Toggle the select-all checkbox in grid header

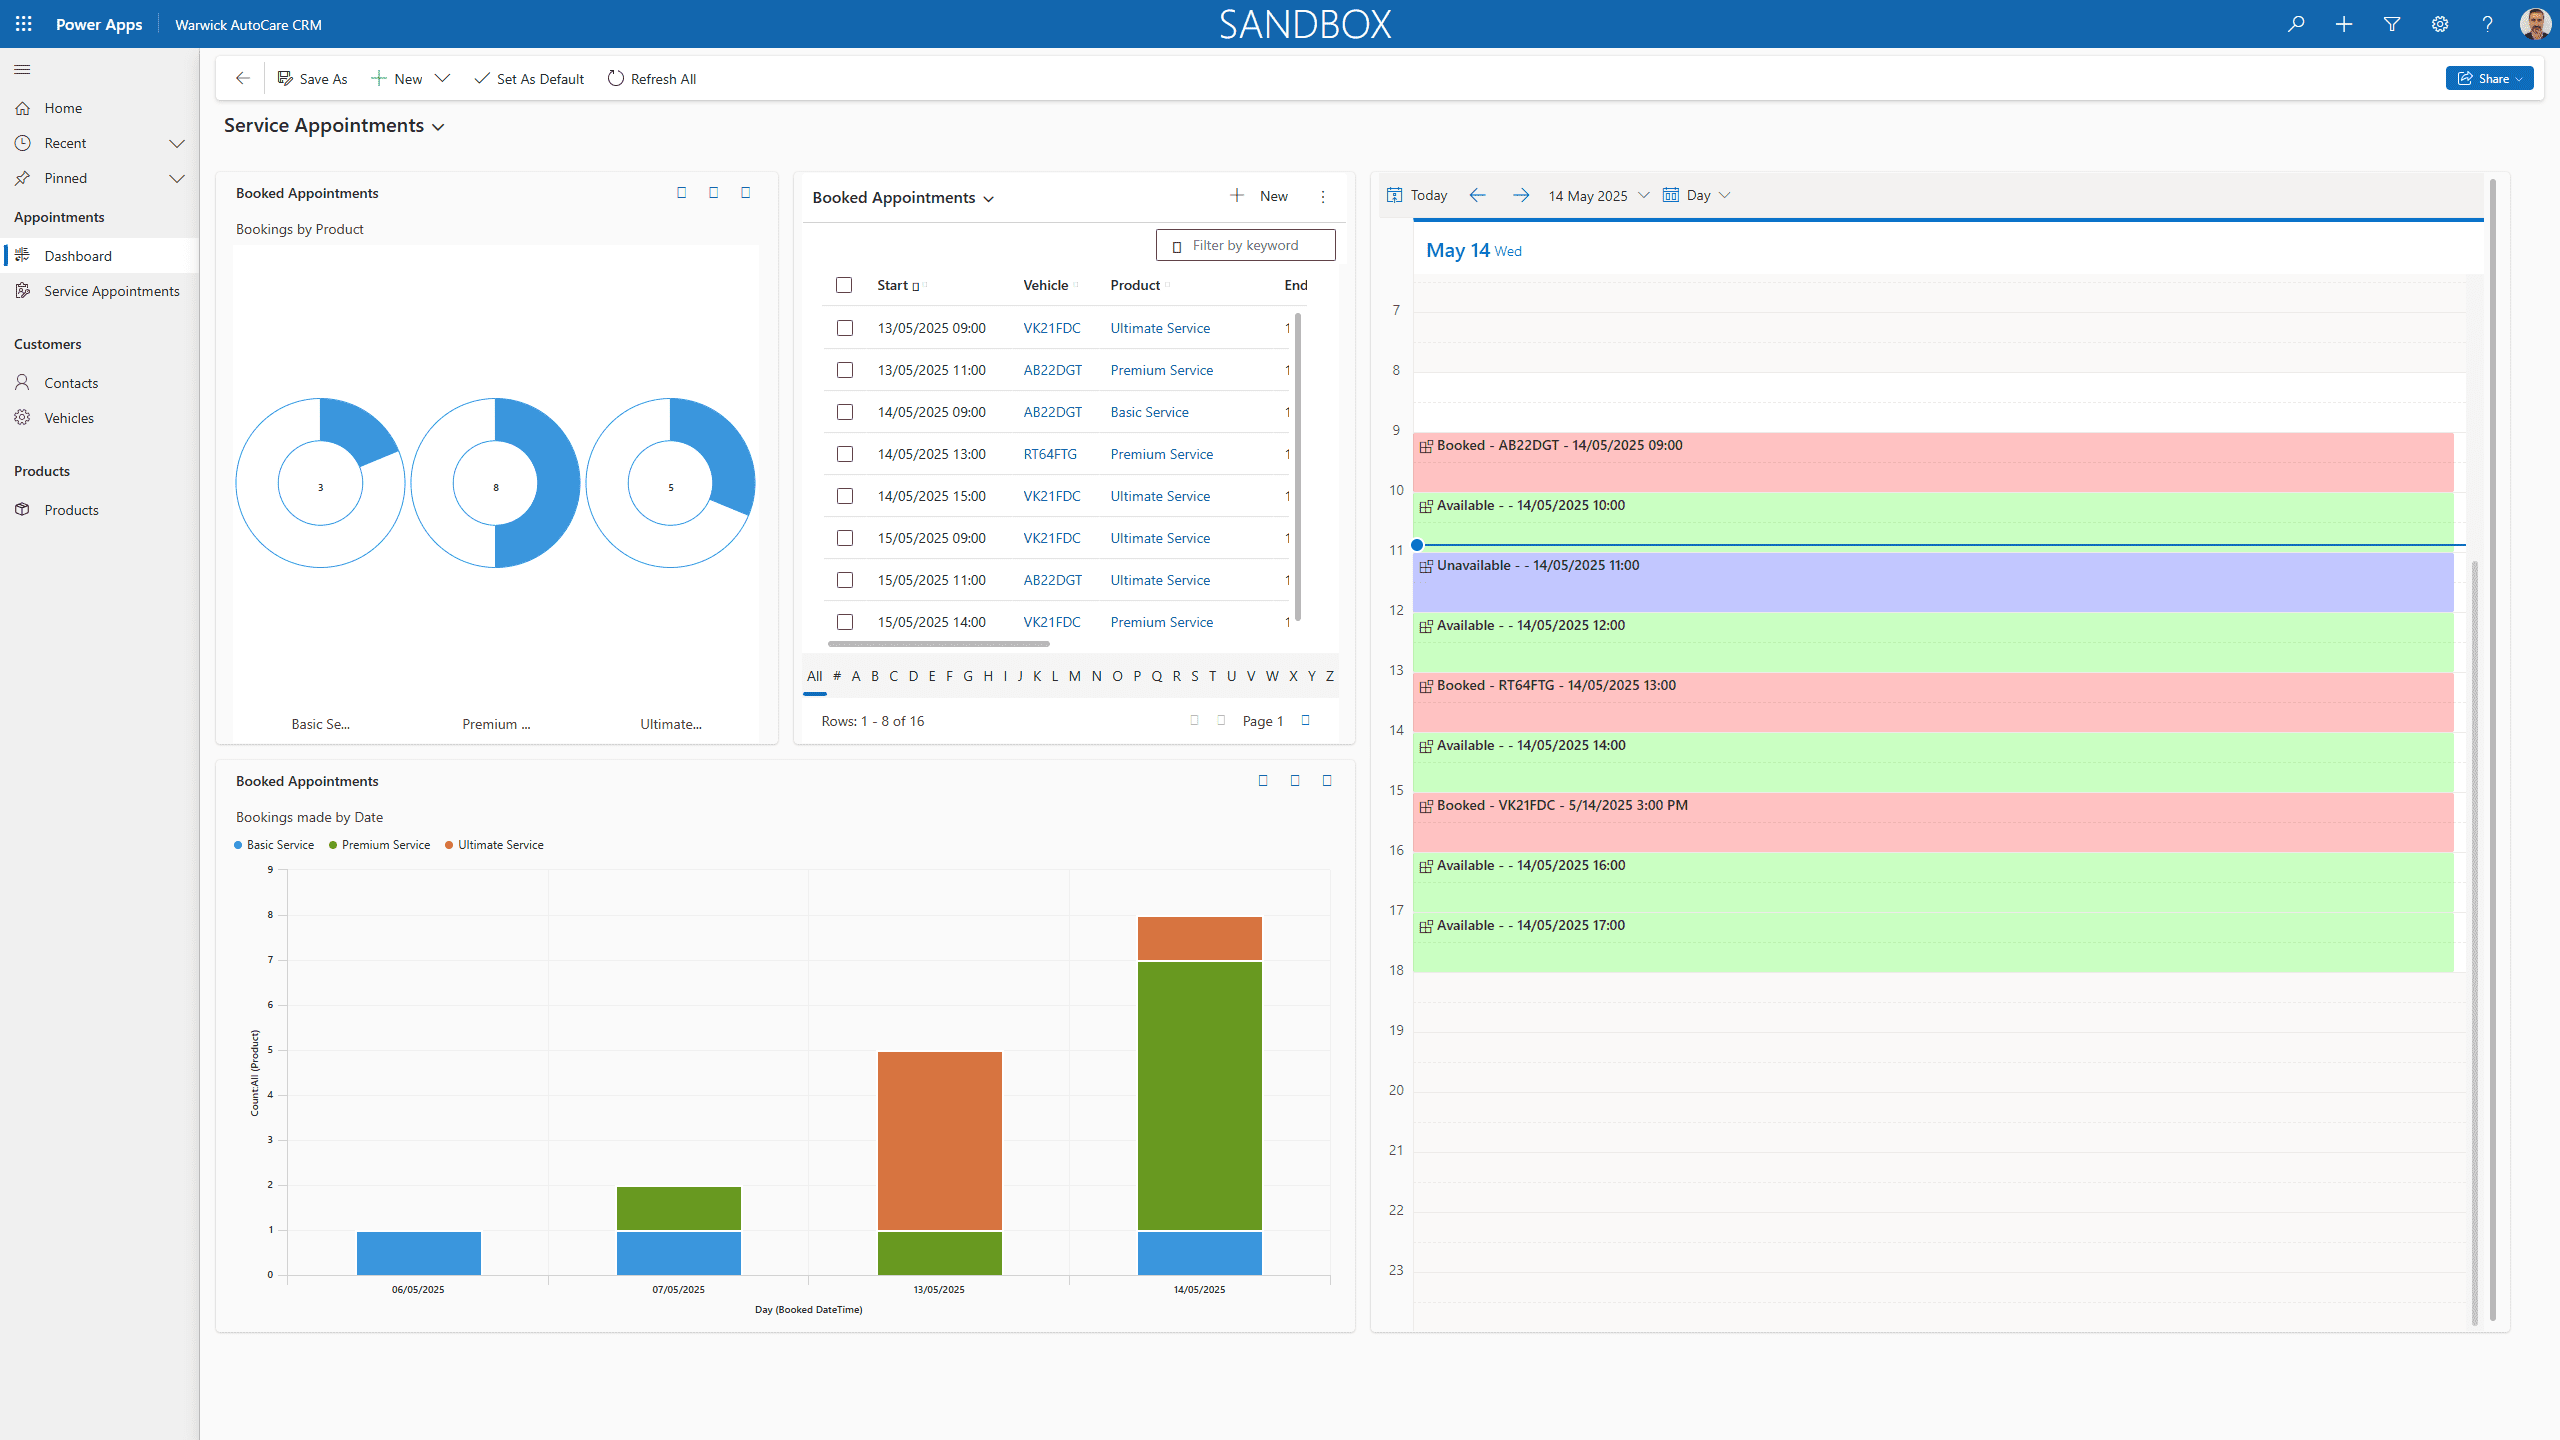coord(844,285)
